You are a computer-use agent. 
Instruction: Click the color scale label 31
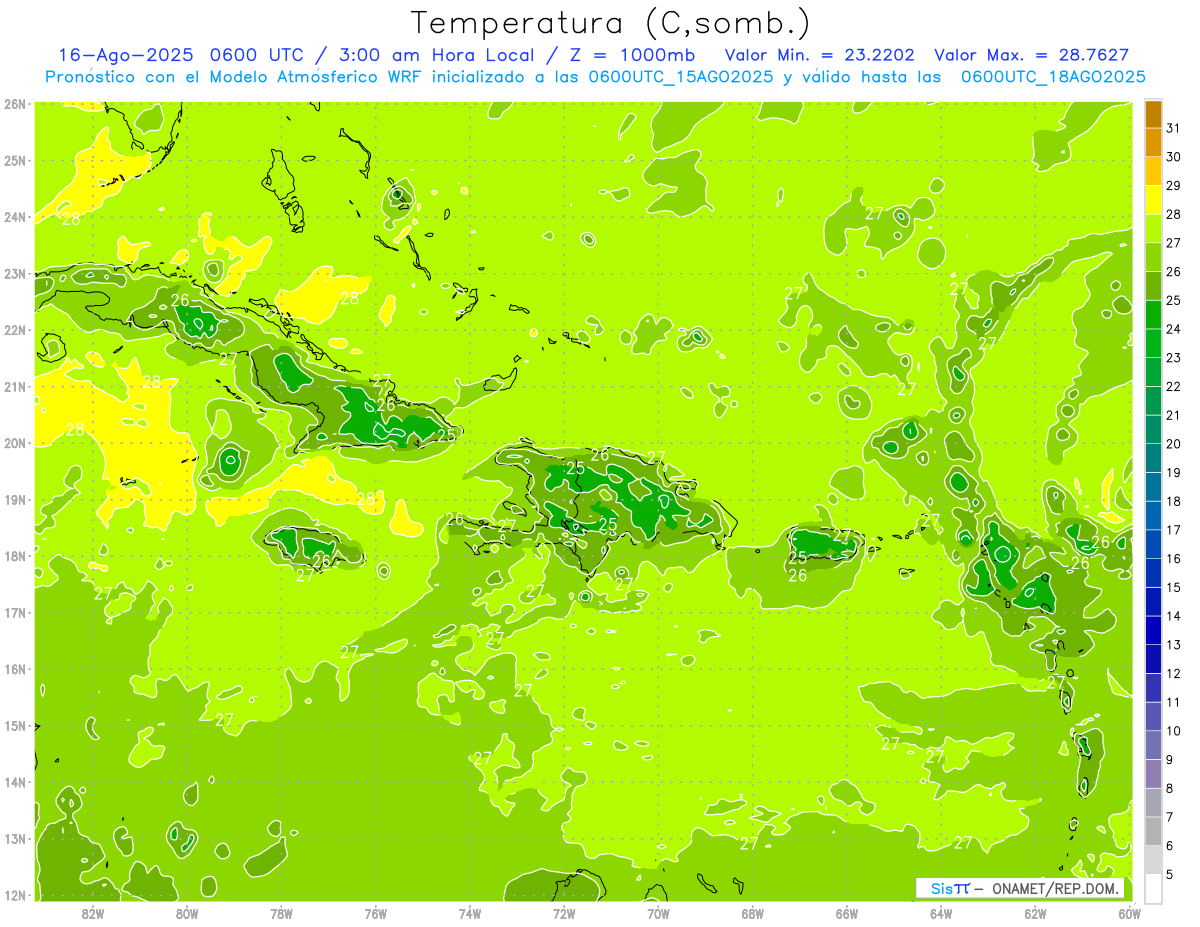(x=1174, y=128)
